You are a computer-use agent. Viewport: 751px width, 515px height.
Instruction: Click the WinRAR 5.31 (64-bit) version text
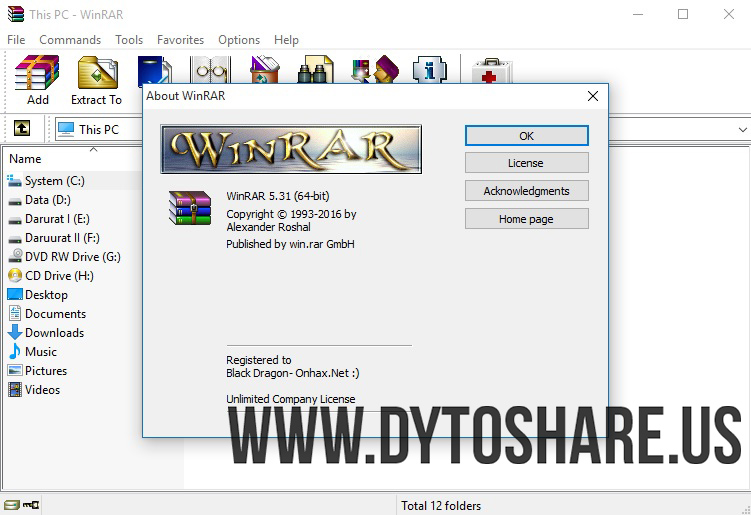click(278, 196)
